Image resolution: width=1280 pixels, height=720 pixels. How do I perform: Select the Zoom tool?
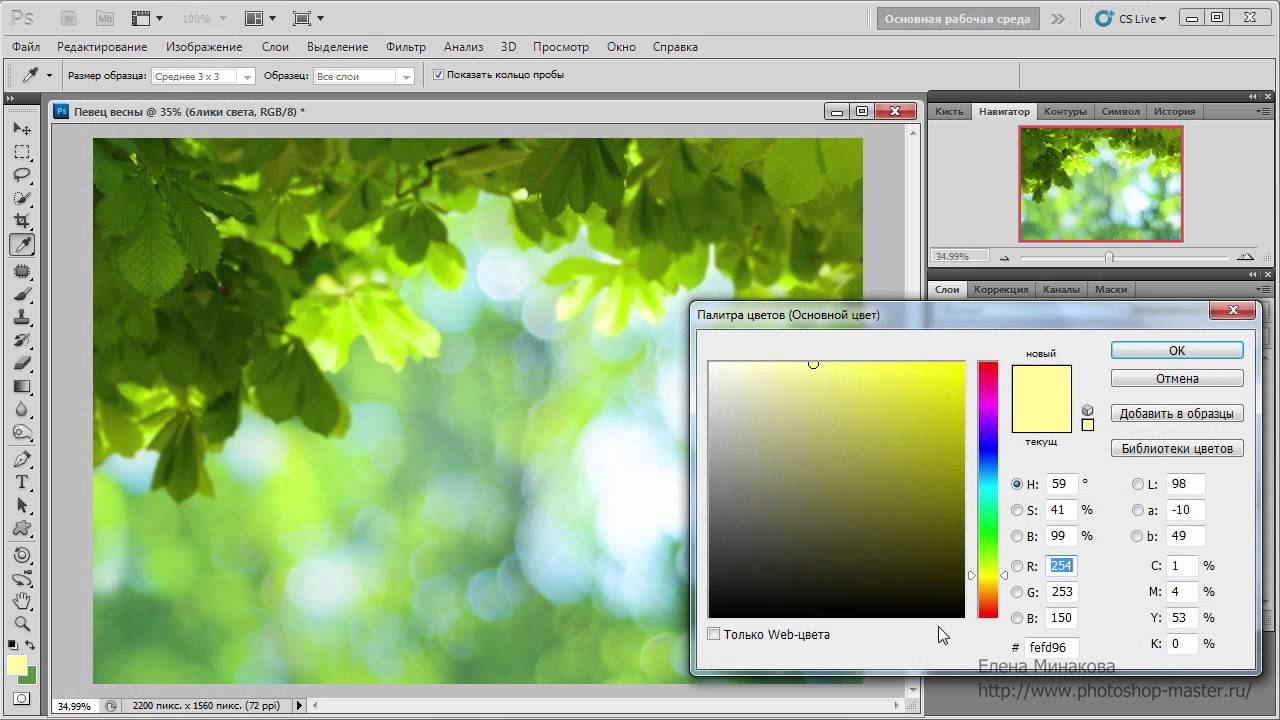click(x=22, y=625)
